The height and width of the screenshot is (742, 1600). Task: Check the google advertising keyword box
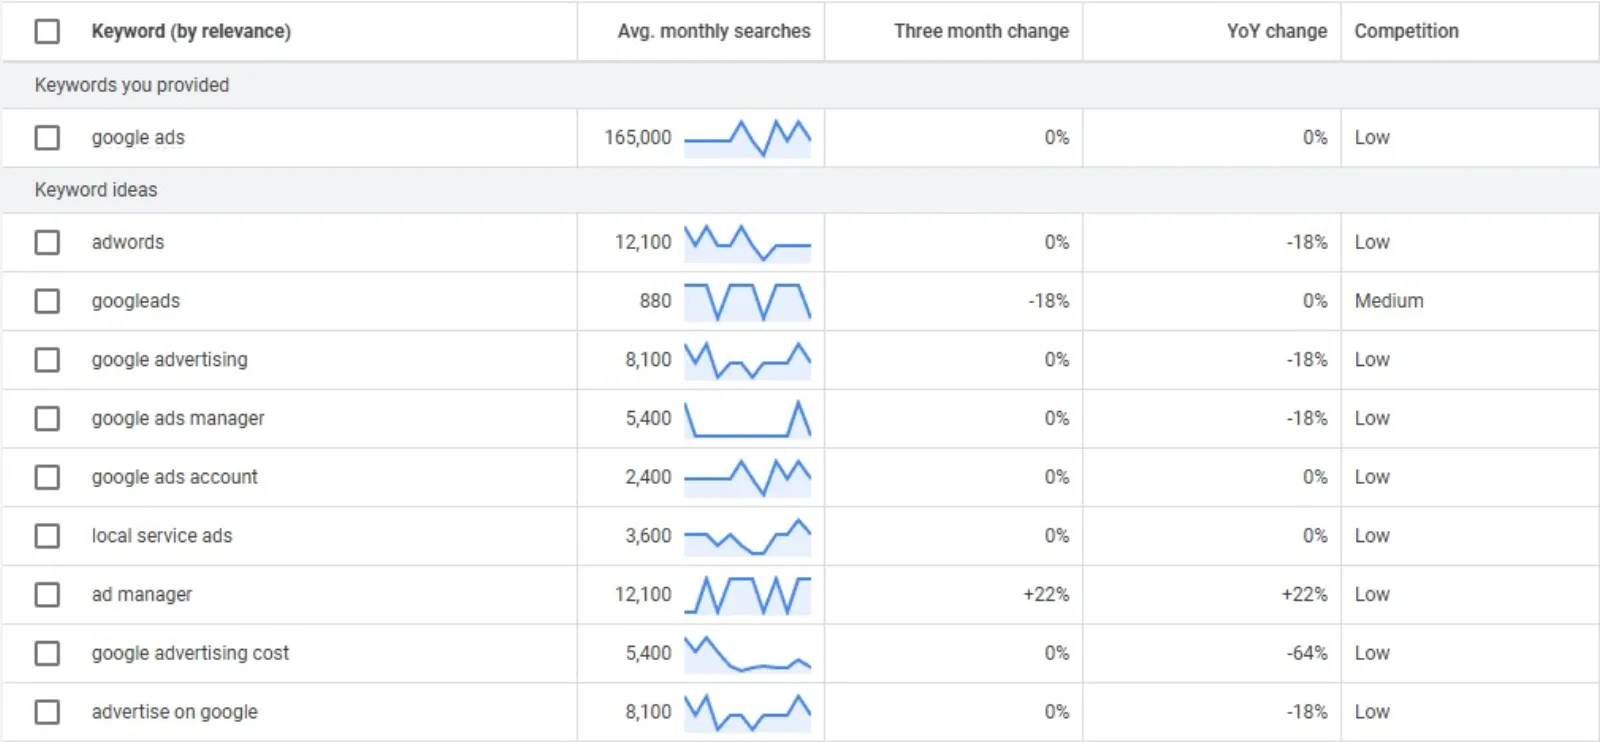47,360
